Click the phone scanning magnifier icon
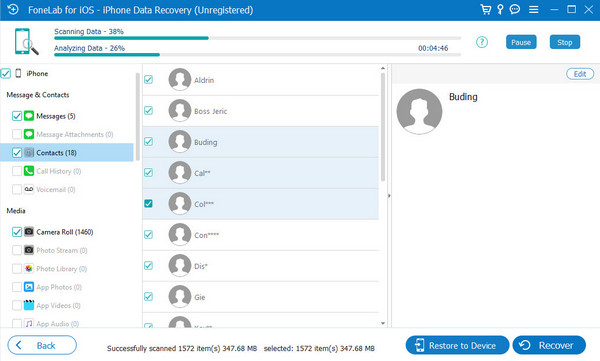Viewport: 600px width, 361px height. [x=26, y=42]
